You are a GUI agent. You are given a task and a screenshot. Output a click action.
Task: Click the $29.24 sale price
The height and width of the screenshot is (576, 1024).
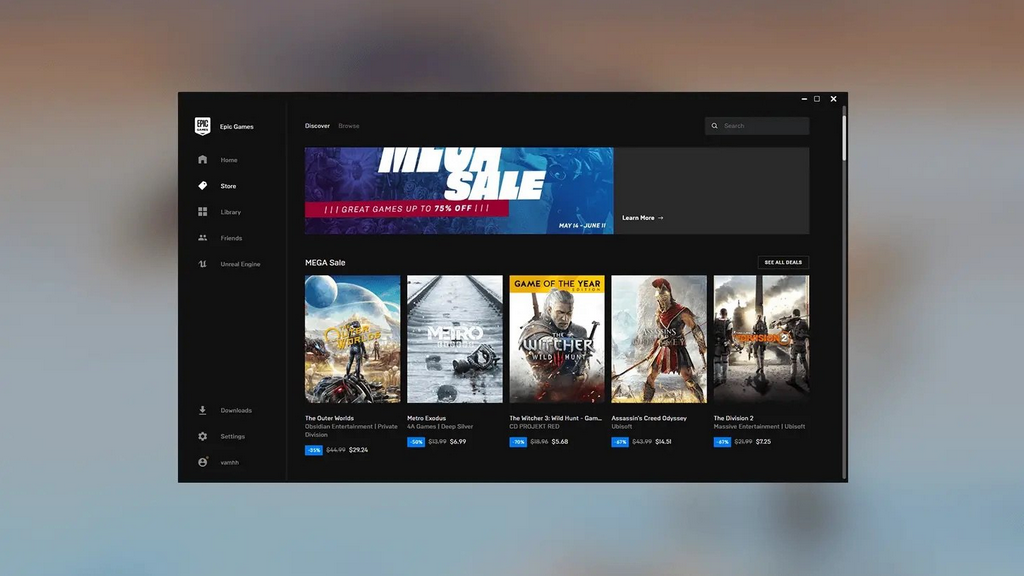[x=359, y=450]
